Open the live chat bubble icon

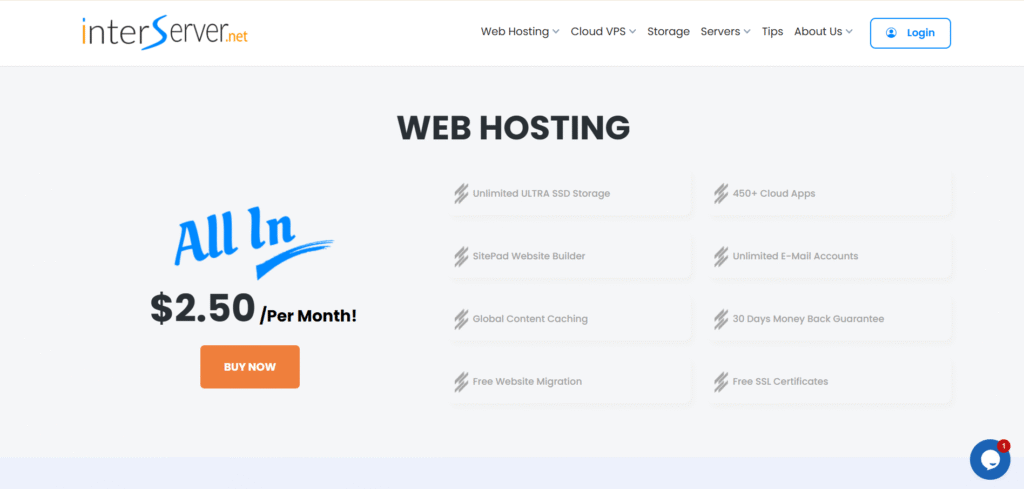coord(989,459)
